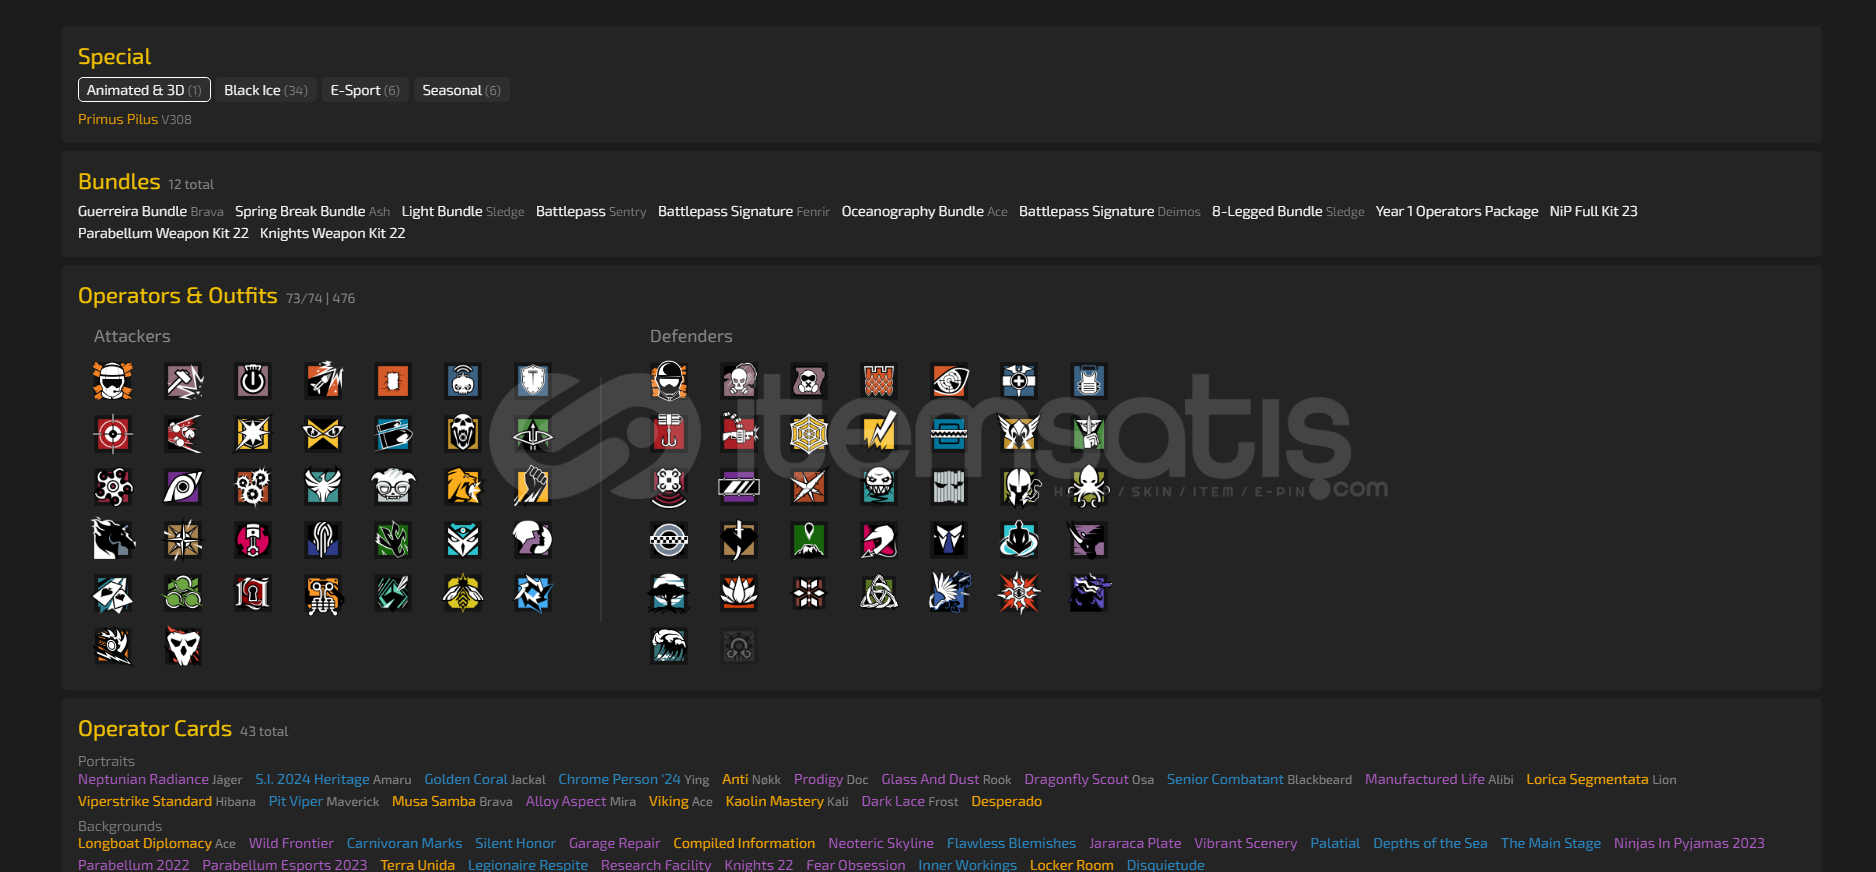Choose the Thermite orange charge icon
1876x872 pixels.
393,381
